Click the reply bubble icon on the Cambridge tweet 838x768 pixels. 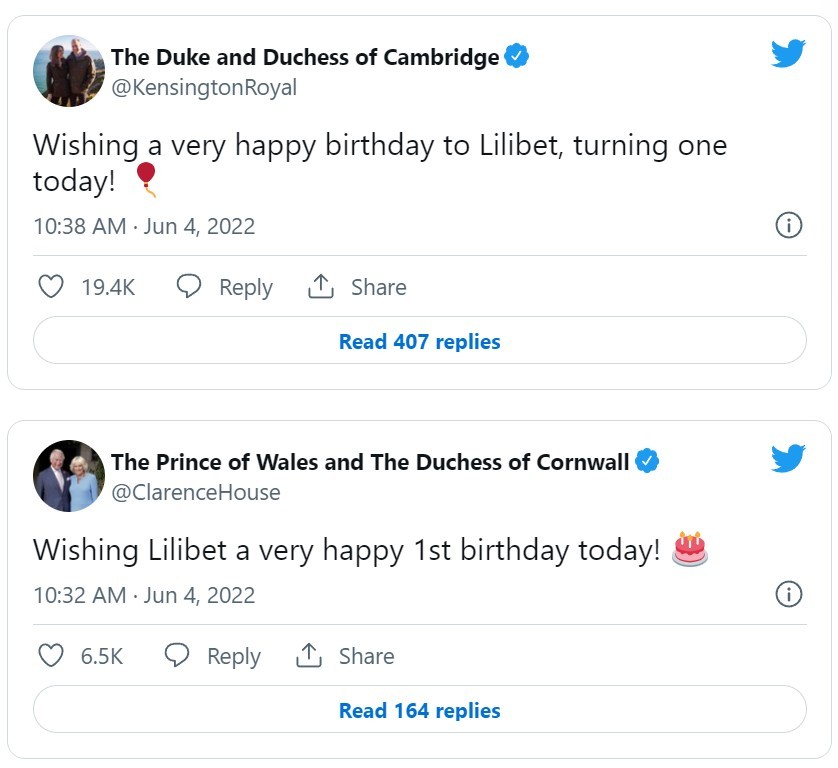188,287
